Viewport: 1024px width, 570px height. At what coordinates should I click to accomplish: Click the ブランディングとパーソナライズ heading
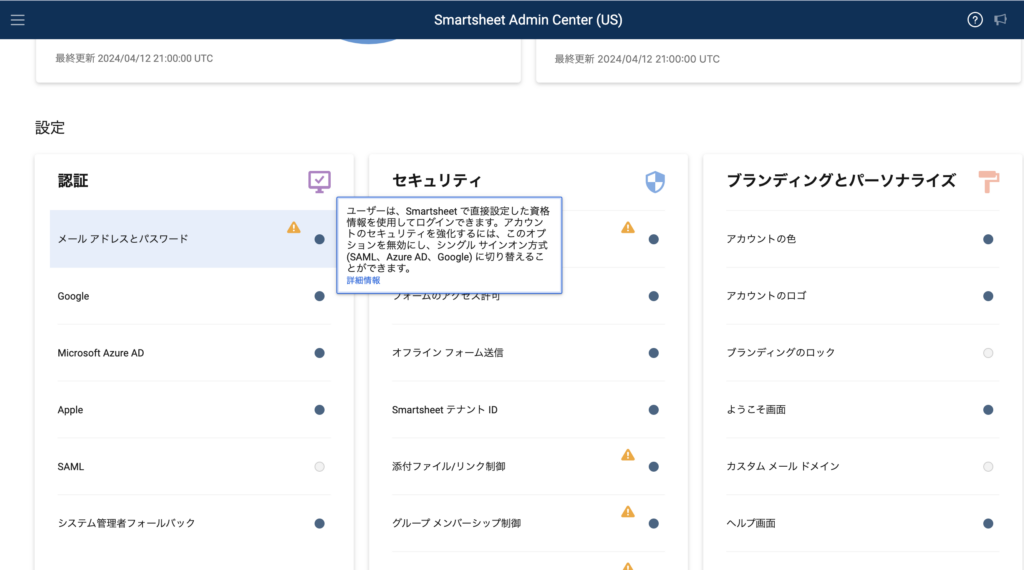coord(840,181)
